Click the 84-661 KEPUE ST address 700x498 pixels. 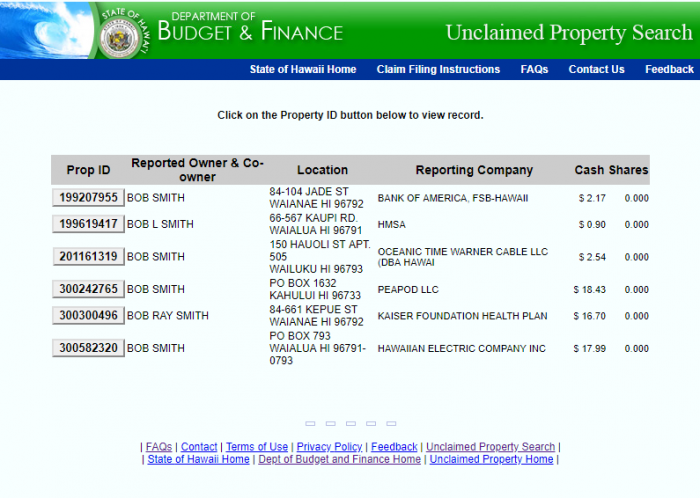tap(317, 315)
